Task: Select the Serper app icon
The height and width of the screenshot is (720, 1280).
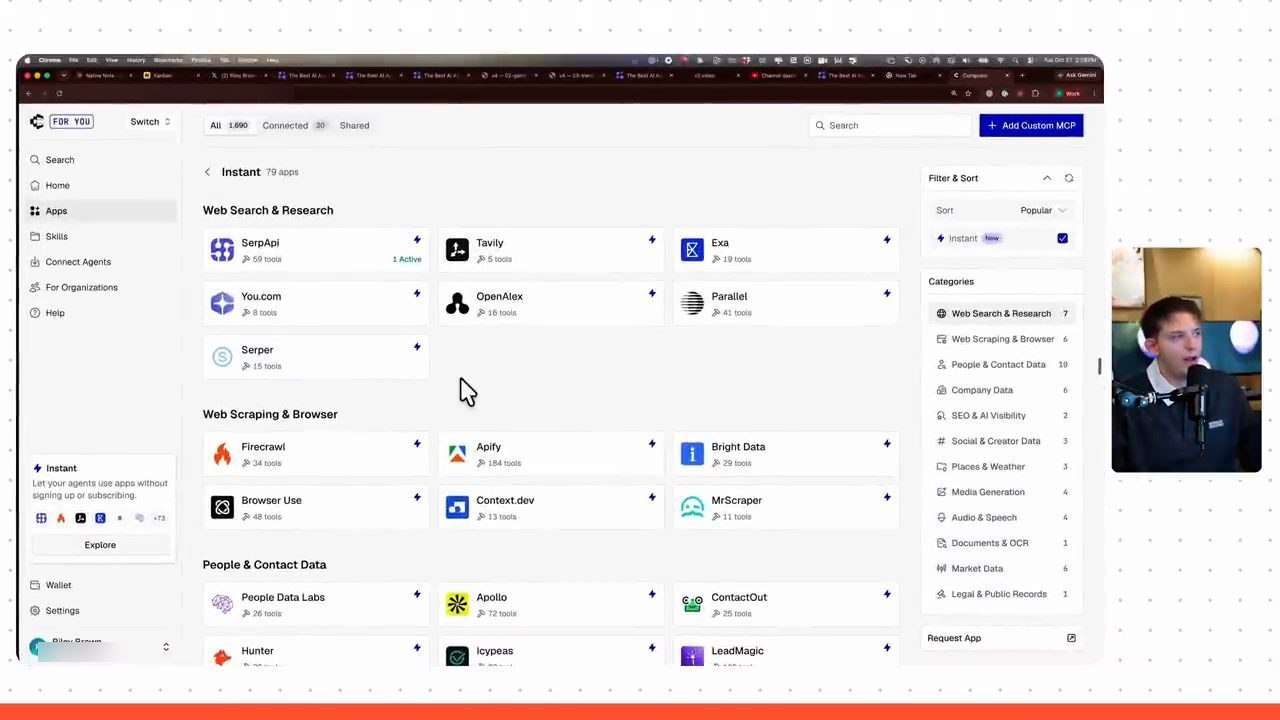Action: point(222,357)
